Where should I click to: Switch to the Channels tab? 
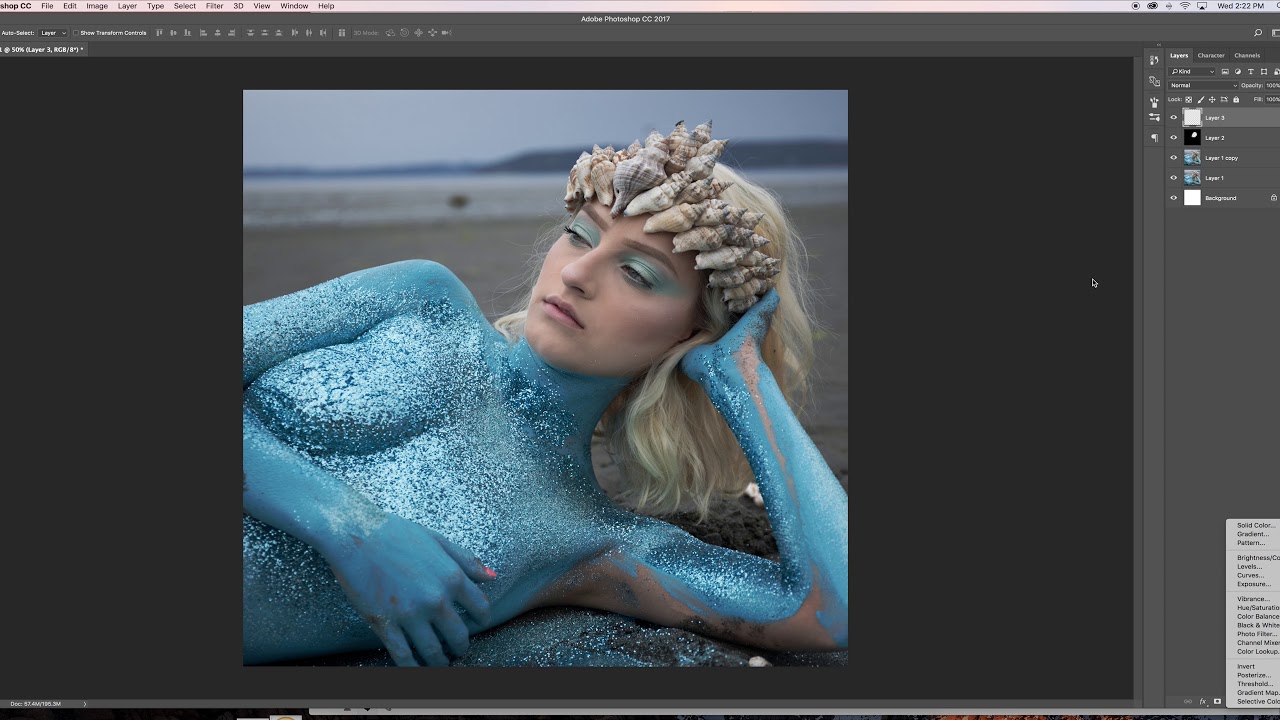[x=1247, y=55]
